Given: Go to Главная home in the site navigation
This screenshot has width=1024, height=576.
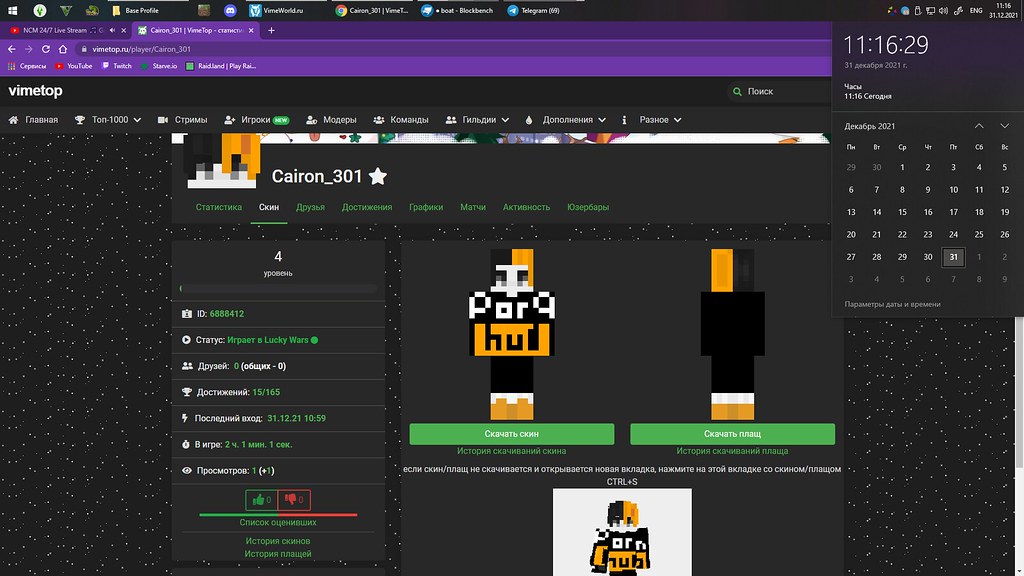Looking at the screenshot, I should coord(33,120).
